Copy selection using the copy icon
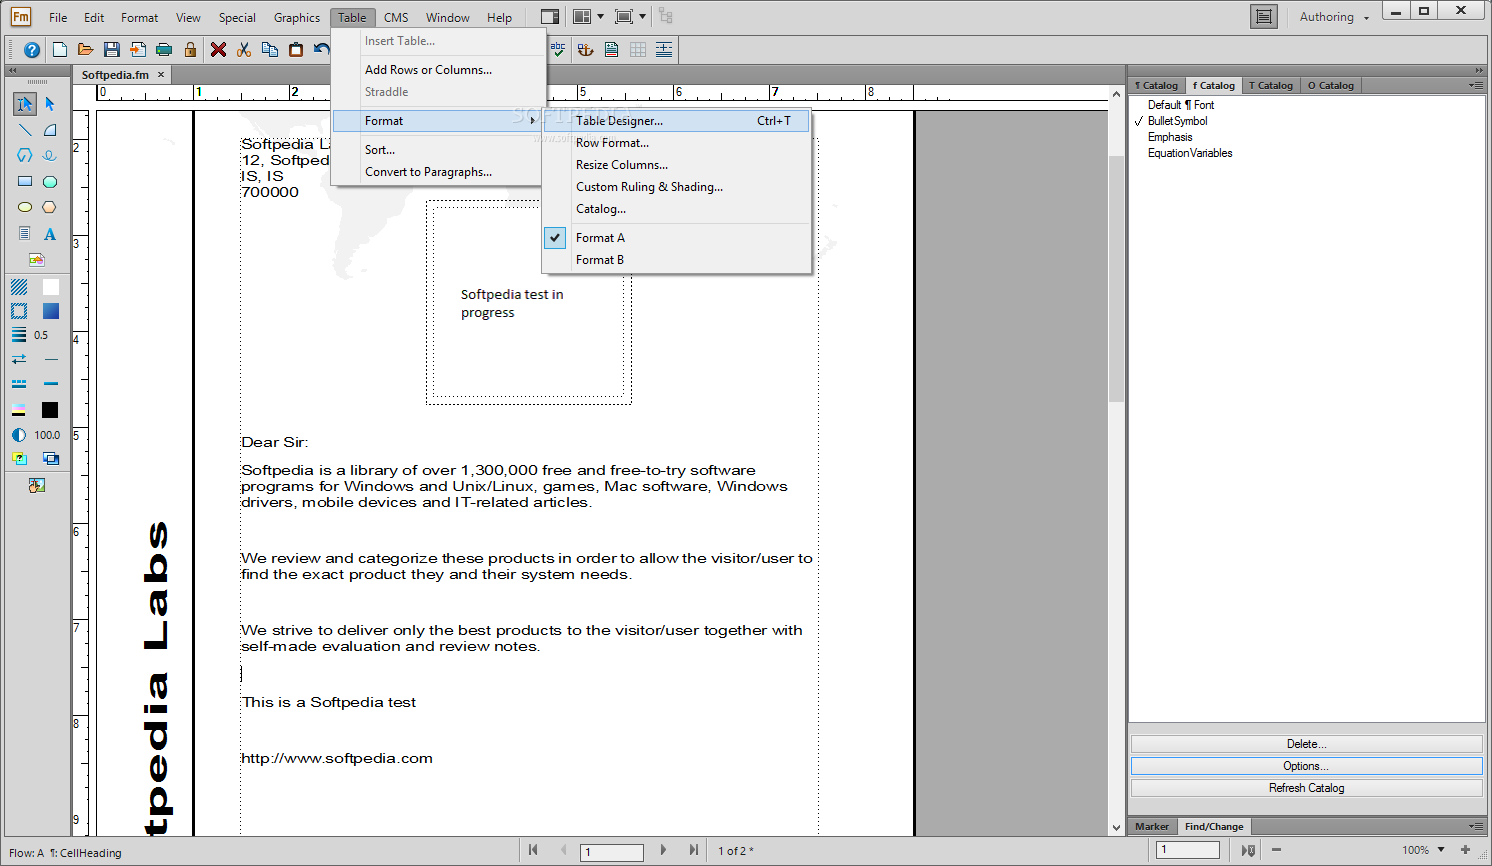The image size is (1492, 866). point(270,50)
